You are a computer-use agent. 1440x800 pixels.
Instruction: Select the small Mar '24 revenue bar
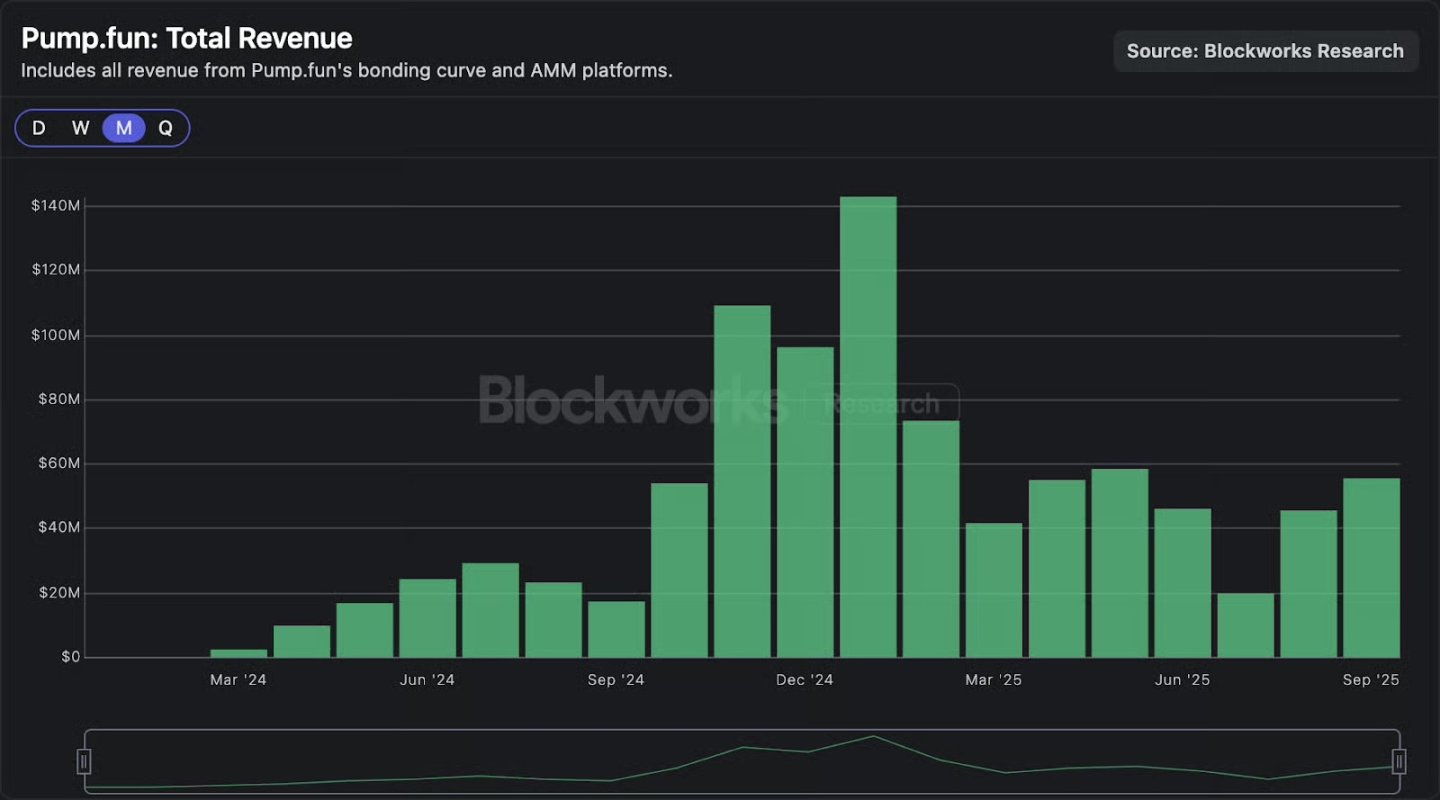coord(239,653)
